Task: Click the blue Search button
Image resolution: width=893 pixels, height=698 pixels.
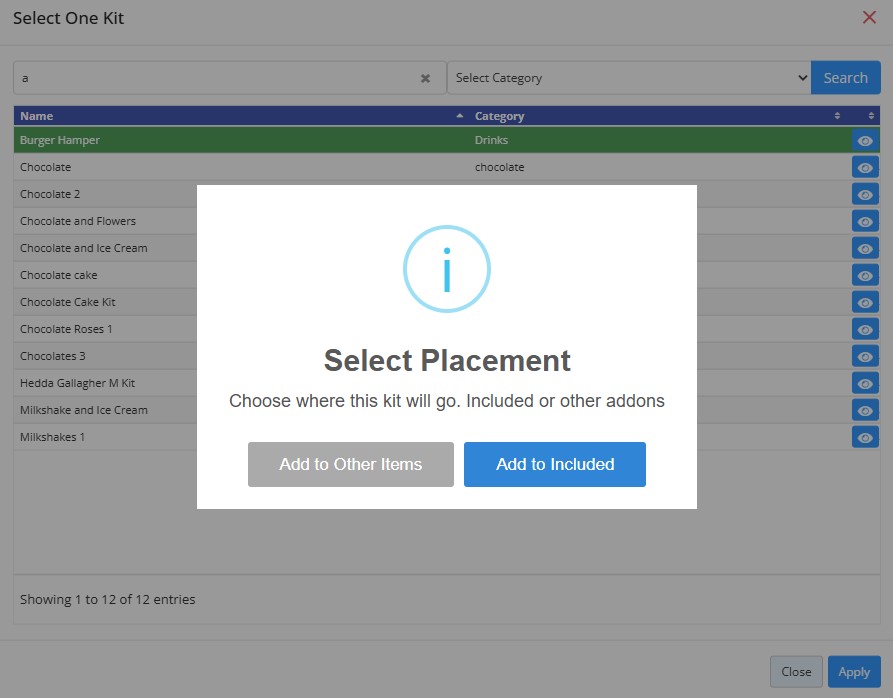Action: (846, 78)
